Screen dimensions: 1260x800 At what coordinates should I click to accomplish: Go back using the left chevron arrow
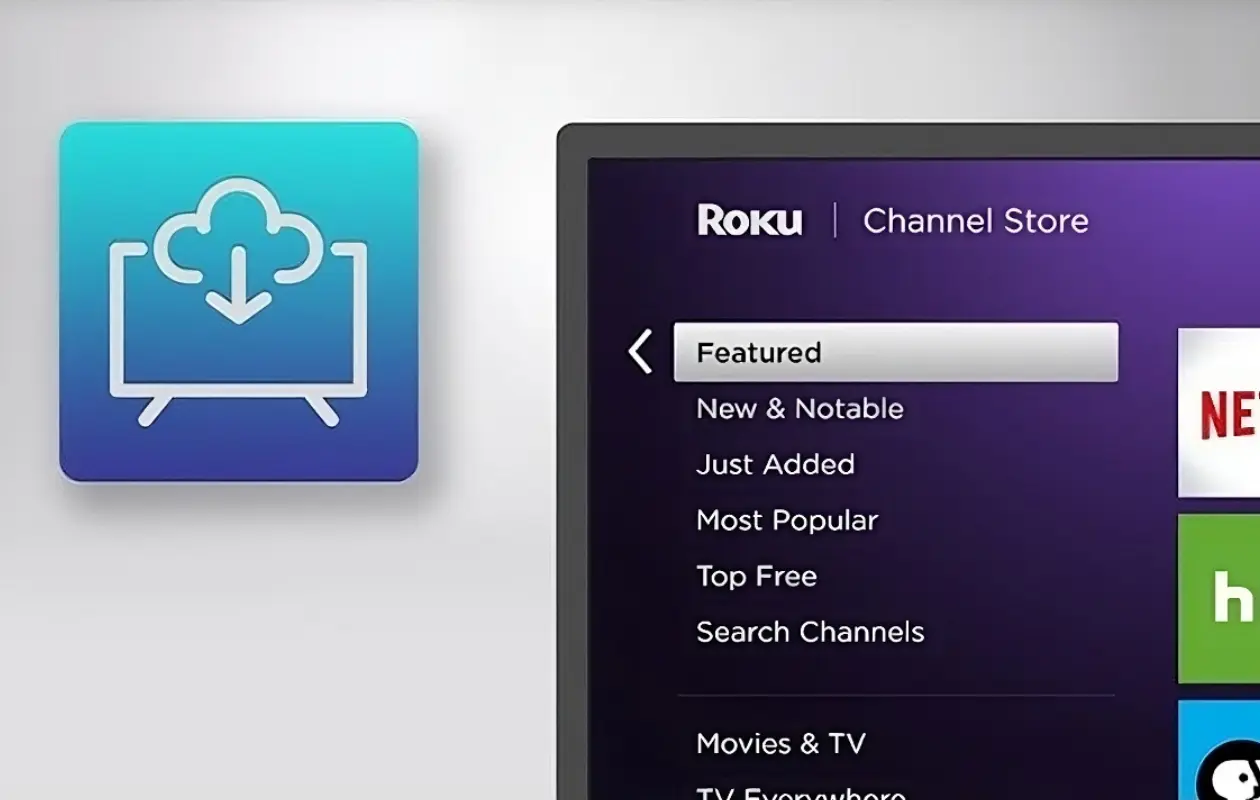640,352
